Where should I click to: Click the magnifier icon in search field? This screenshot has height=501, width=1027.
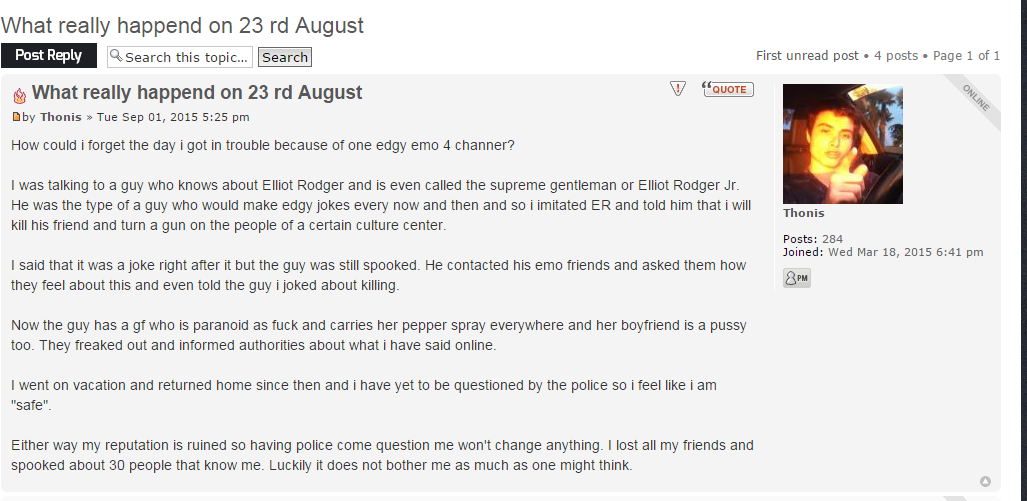[117, 56]
